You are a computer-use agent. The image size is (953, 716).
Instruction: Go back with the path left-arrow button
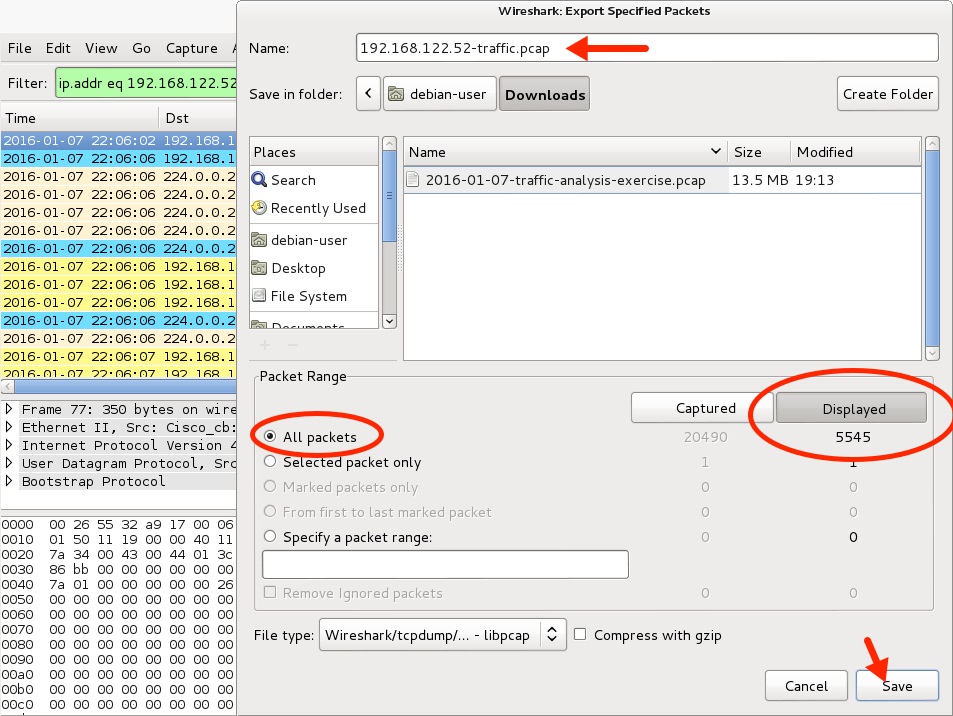point(368,94)
